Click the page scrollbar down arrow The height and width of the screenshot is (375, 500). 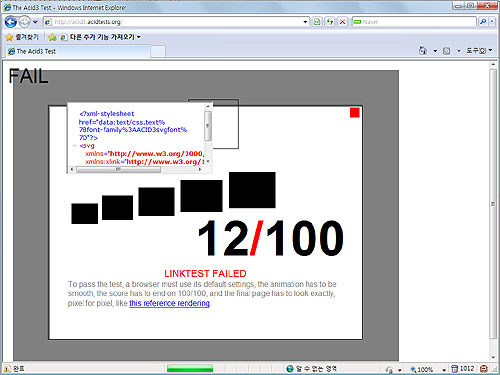click(493, 357)
